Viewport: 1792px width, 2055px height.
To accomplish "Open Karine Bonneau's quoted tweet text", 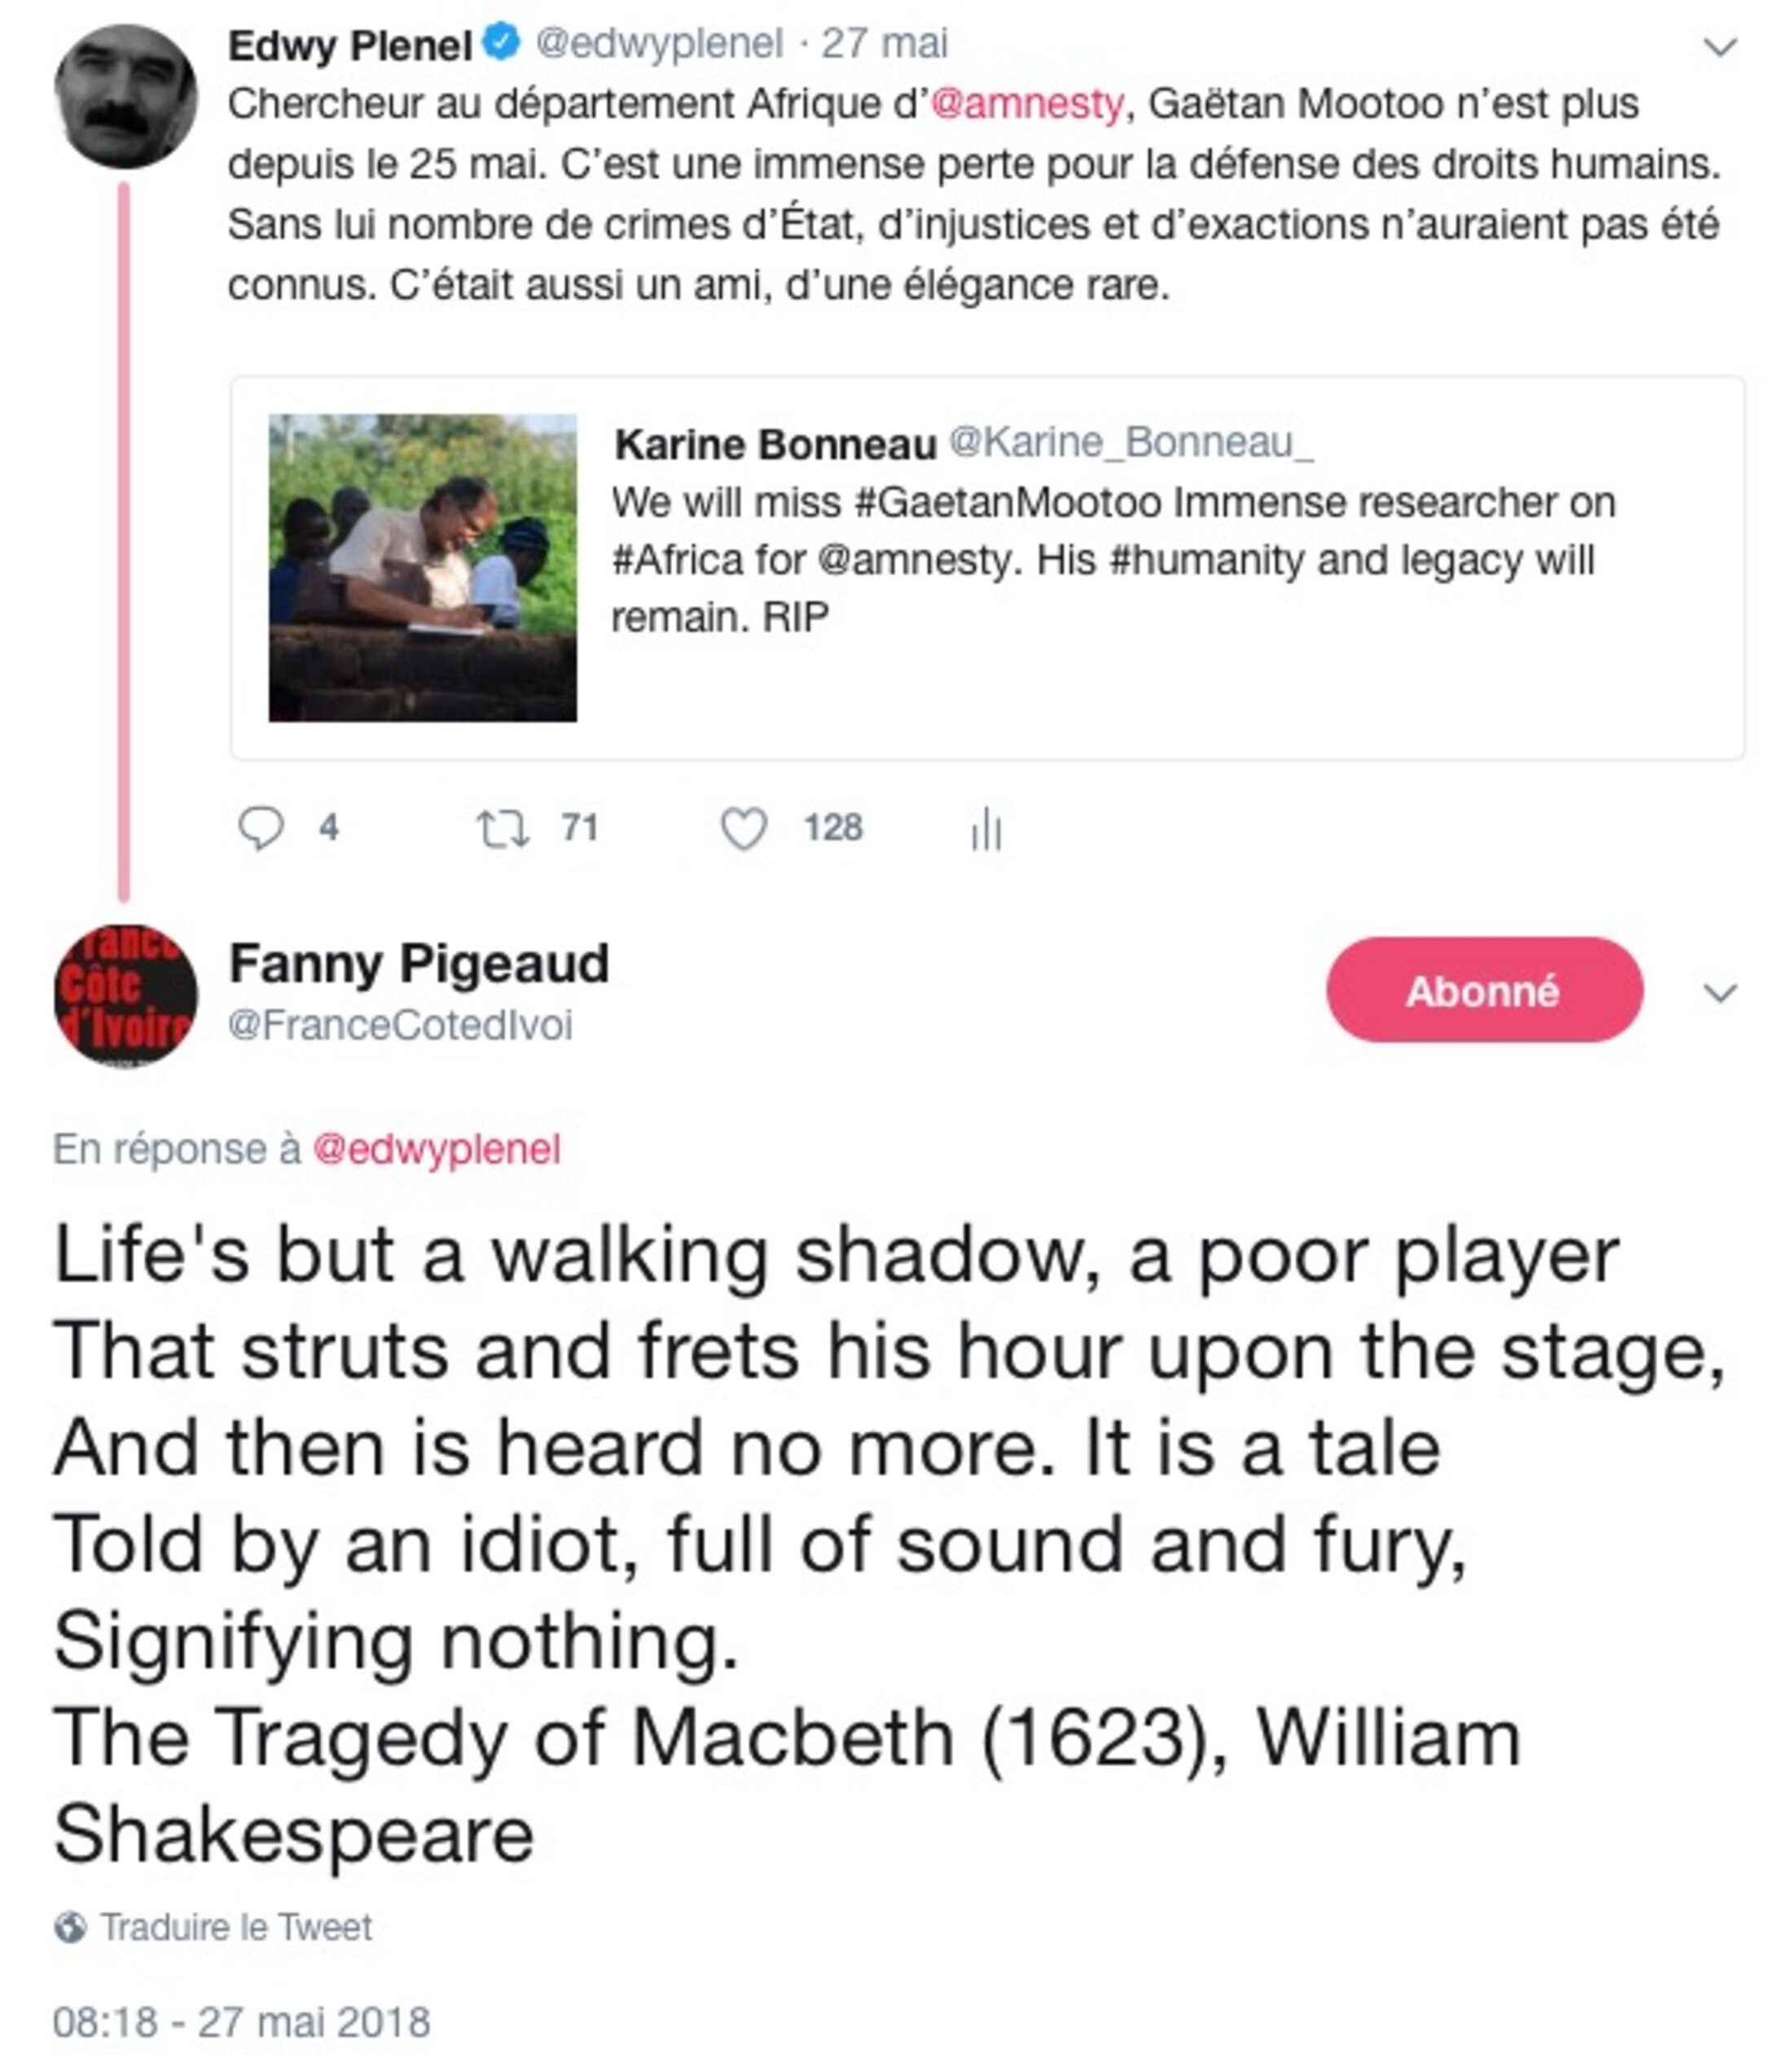I will (1112, 560).
